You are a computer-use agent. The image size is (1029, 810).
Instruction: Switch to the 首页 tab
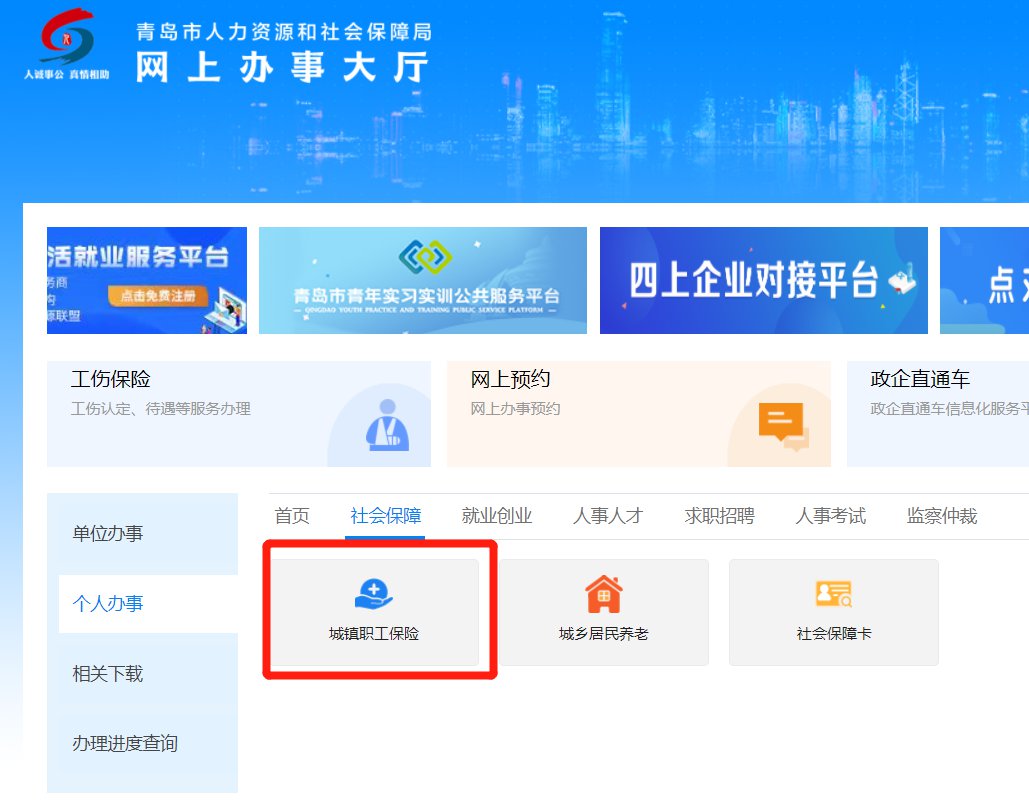(292, 516)
